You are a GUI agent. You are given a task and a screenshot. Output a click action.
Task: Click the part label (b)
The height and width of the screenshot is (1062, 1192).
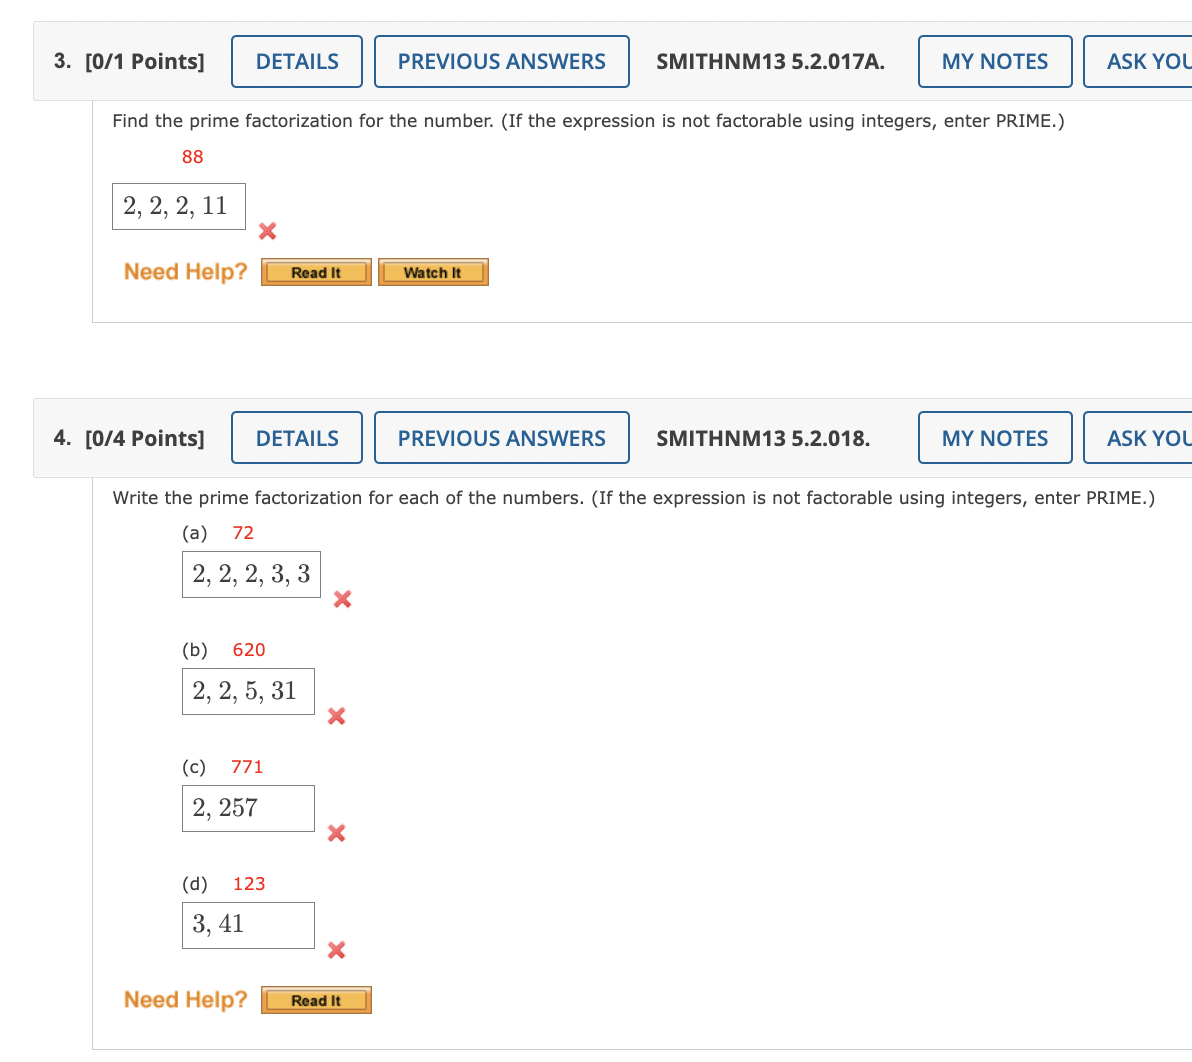(x=195, y=650)
